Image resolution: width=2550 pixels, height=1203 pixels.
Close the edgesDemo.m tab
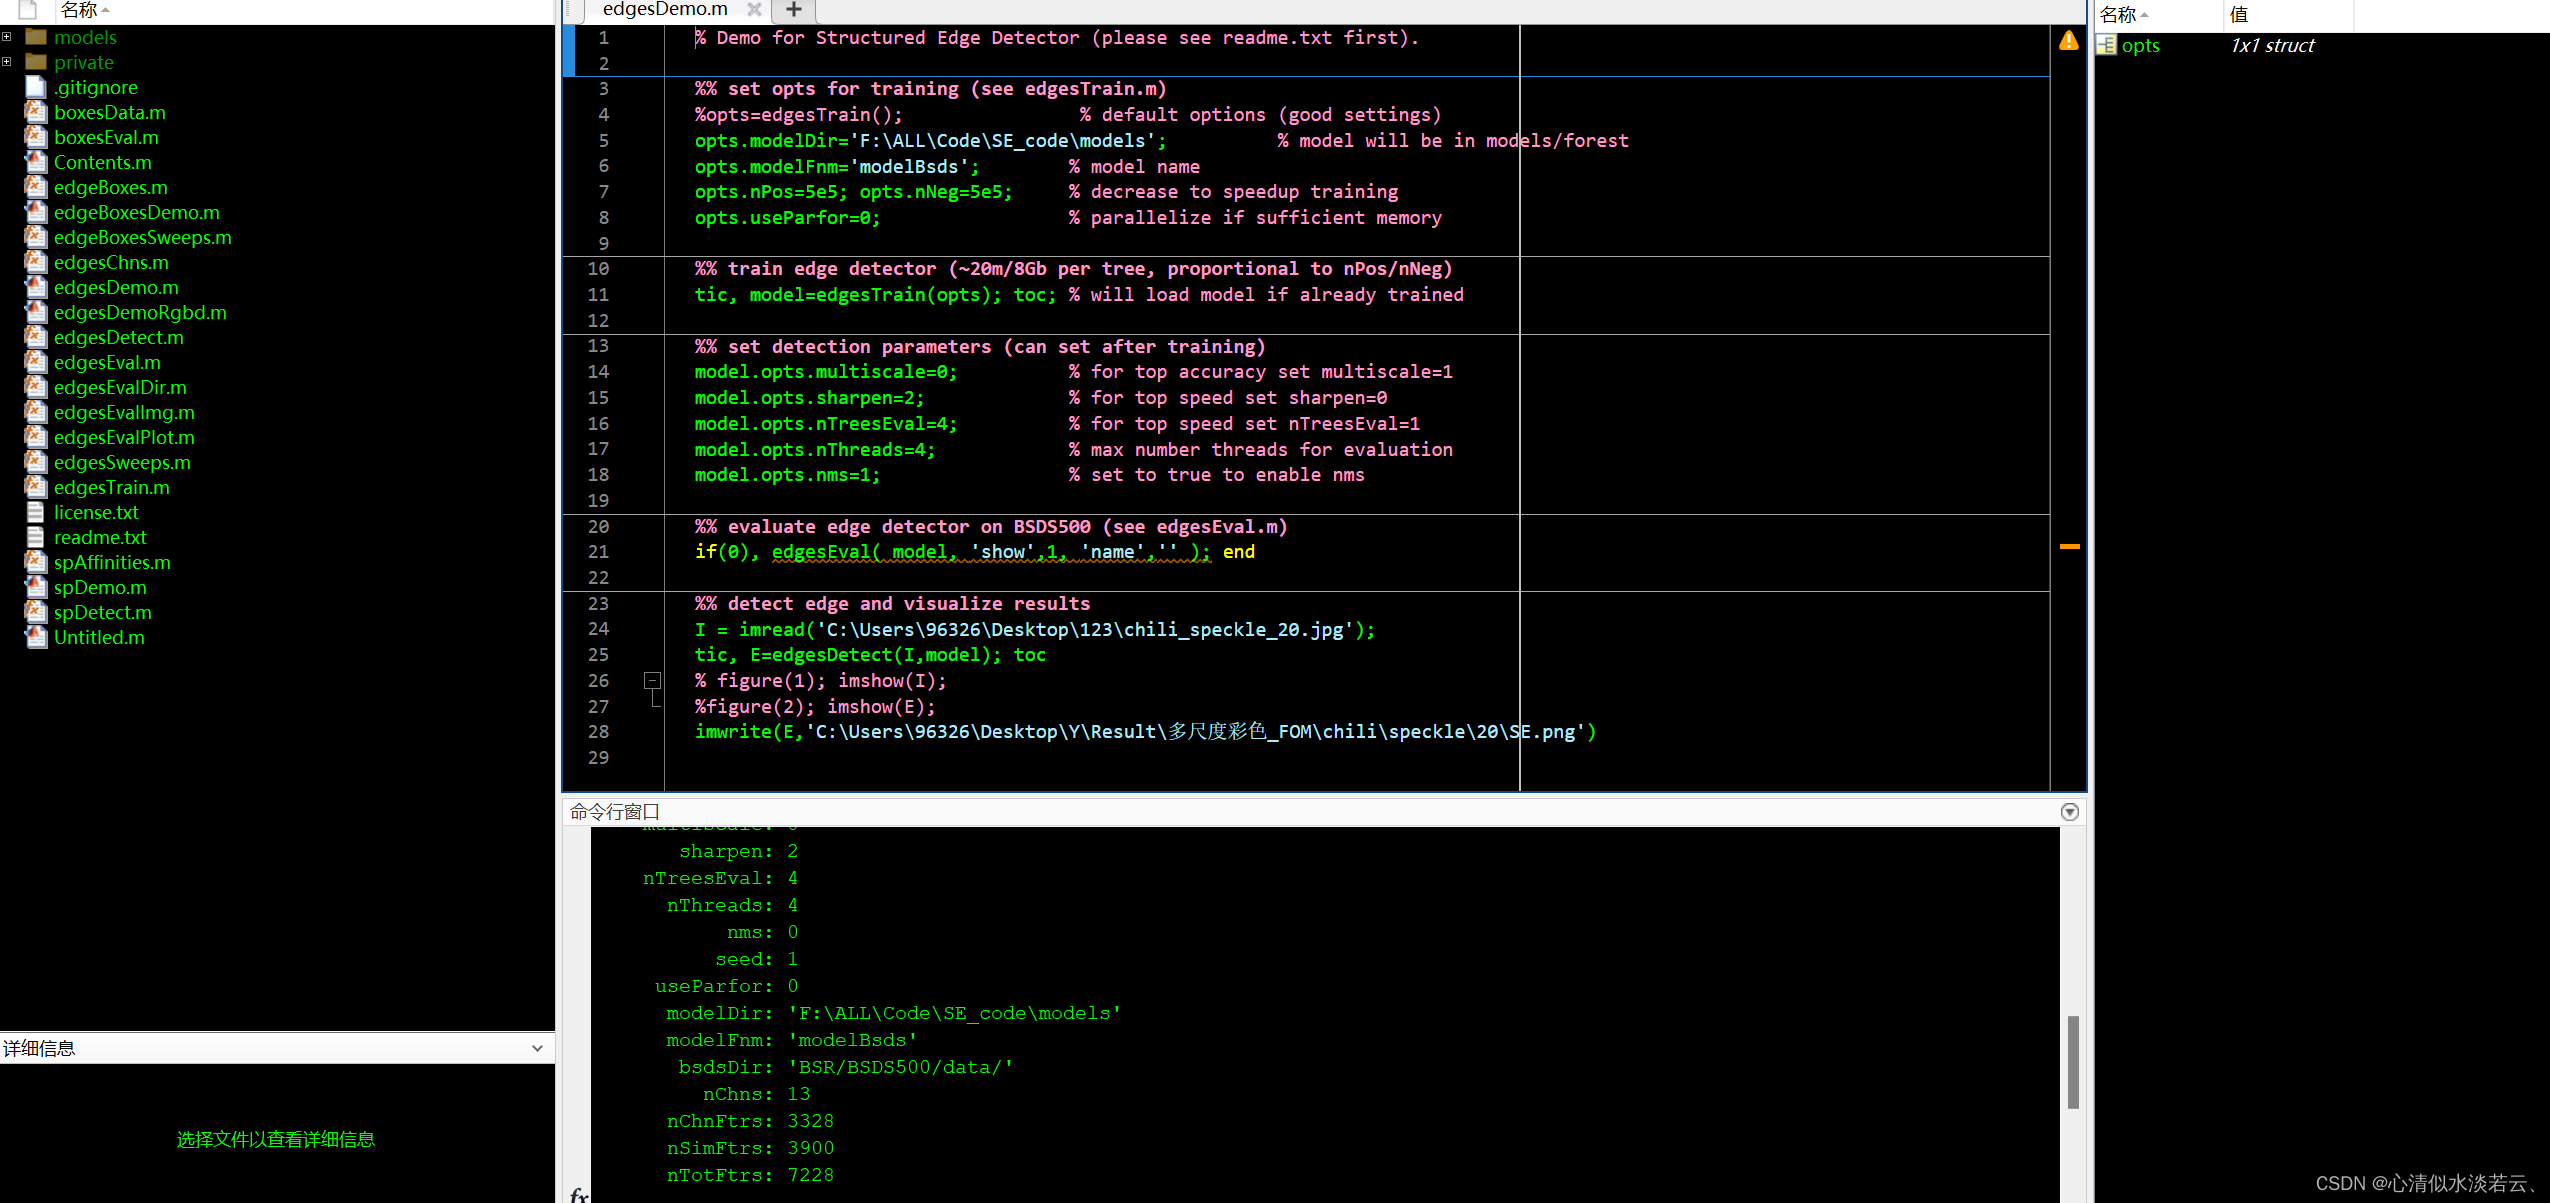pyautogui.click(x=754, y=10)
